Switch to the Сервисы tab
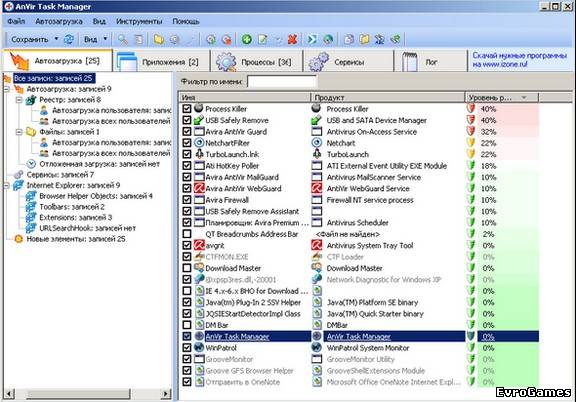 point(348,61)
